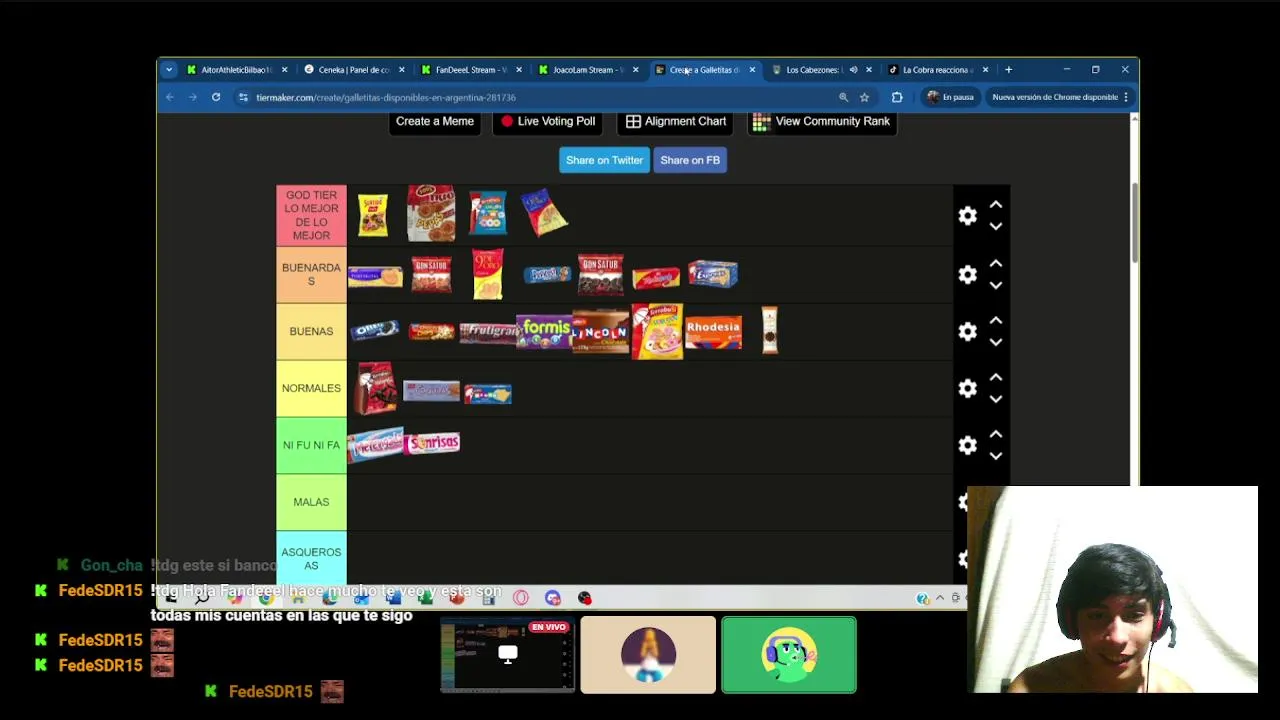Switch to Ceneka Panel tab
Viewport: 1280px width, 720px height.
pyautogui.click(x=353, y=70)
